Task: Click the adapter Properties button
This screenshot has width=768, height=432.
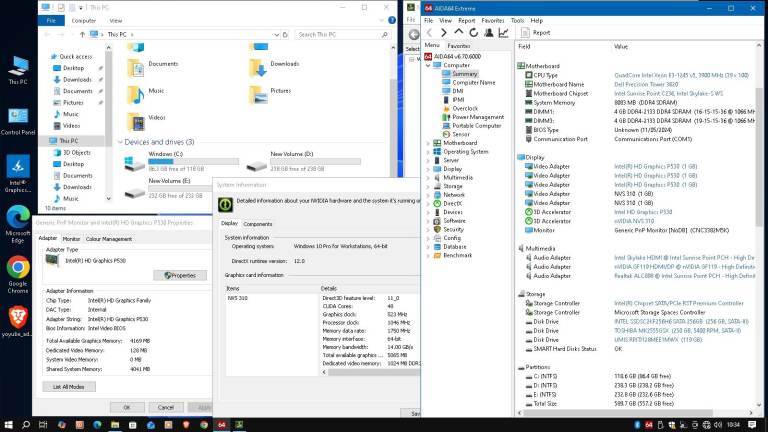Action: point(180,275)
